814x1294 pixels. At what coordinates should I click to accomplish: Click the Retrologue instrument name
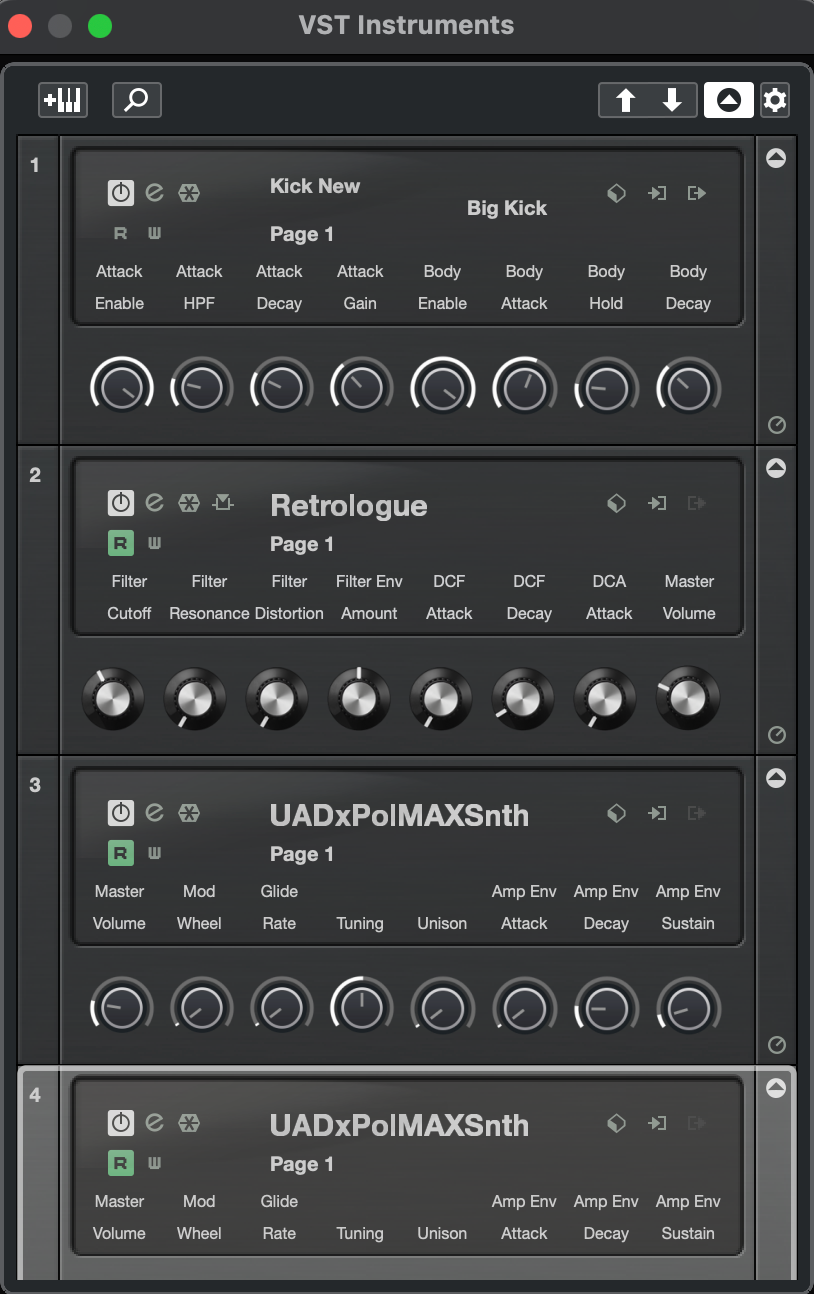[349, 506]
